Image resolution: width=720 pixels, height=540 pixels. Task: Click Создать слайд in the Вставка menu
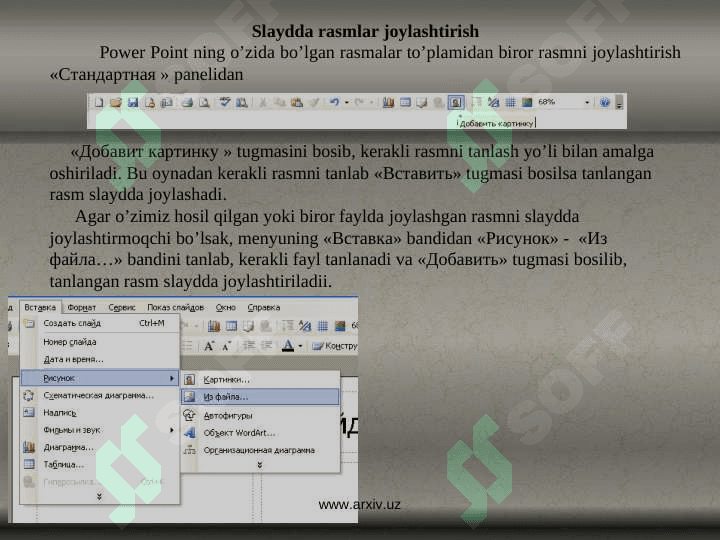(72, 323)
